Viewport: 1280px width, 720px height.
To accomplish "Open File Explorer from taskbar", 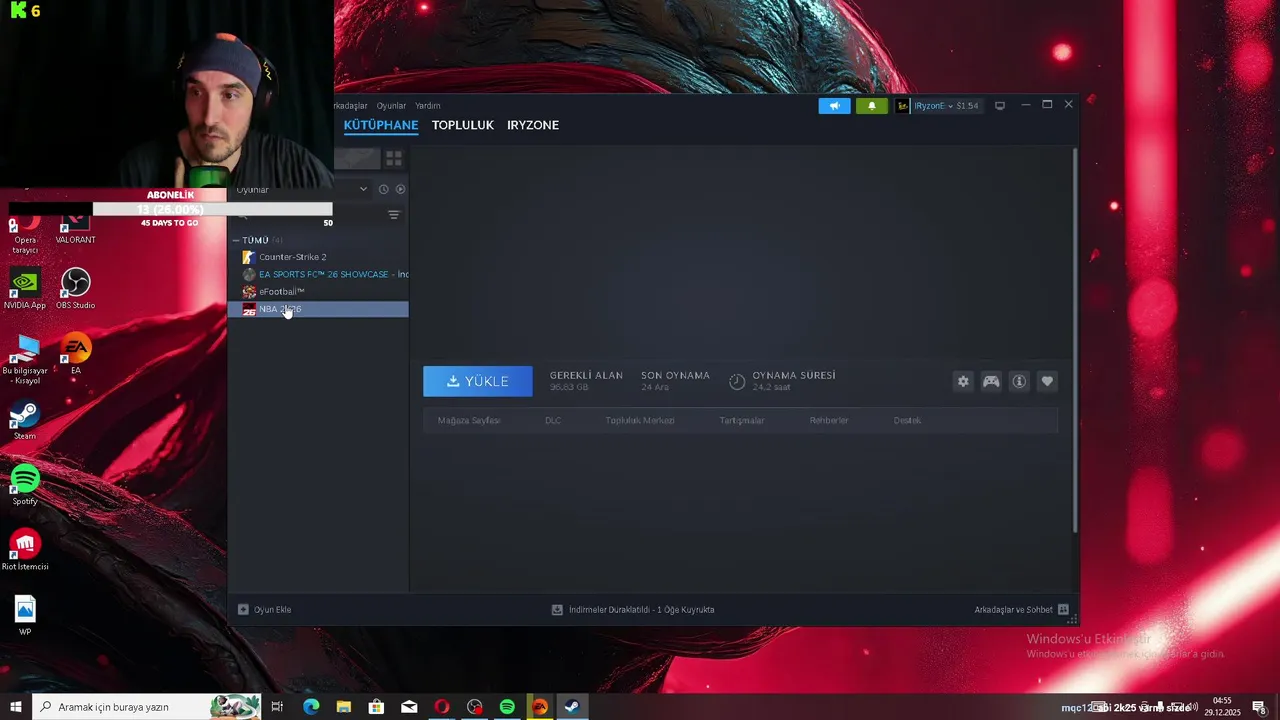I will click(344, 707).
